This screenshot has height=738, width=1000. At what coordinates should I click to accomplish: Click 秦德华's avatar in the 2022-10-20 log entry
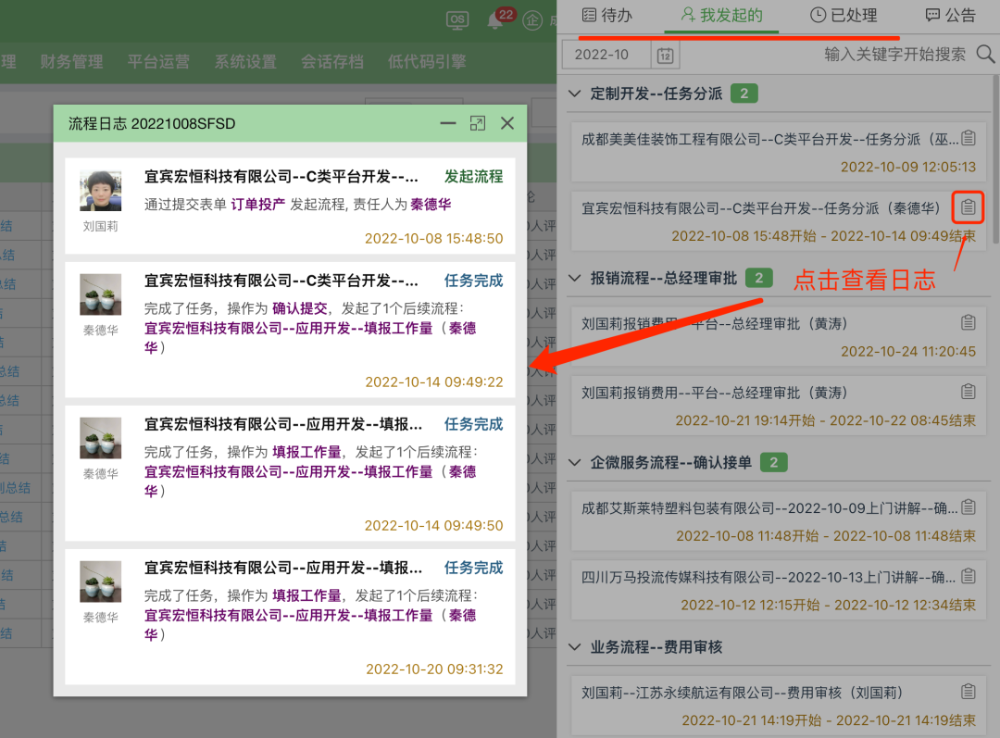(100, 582)
